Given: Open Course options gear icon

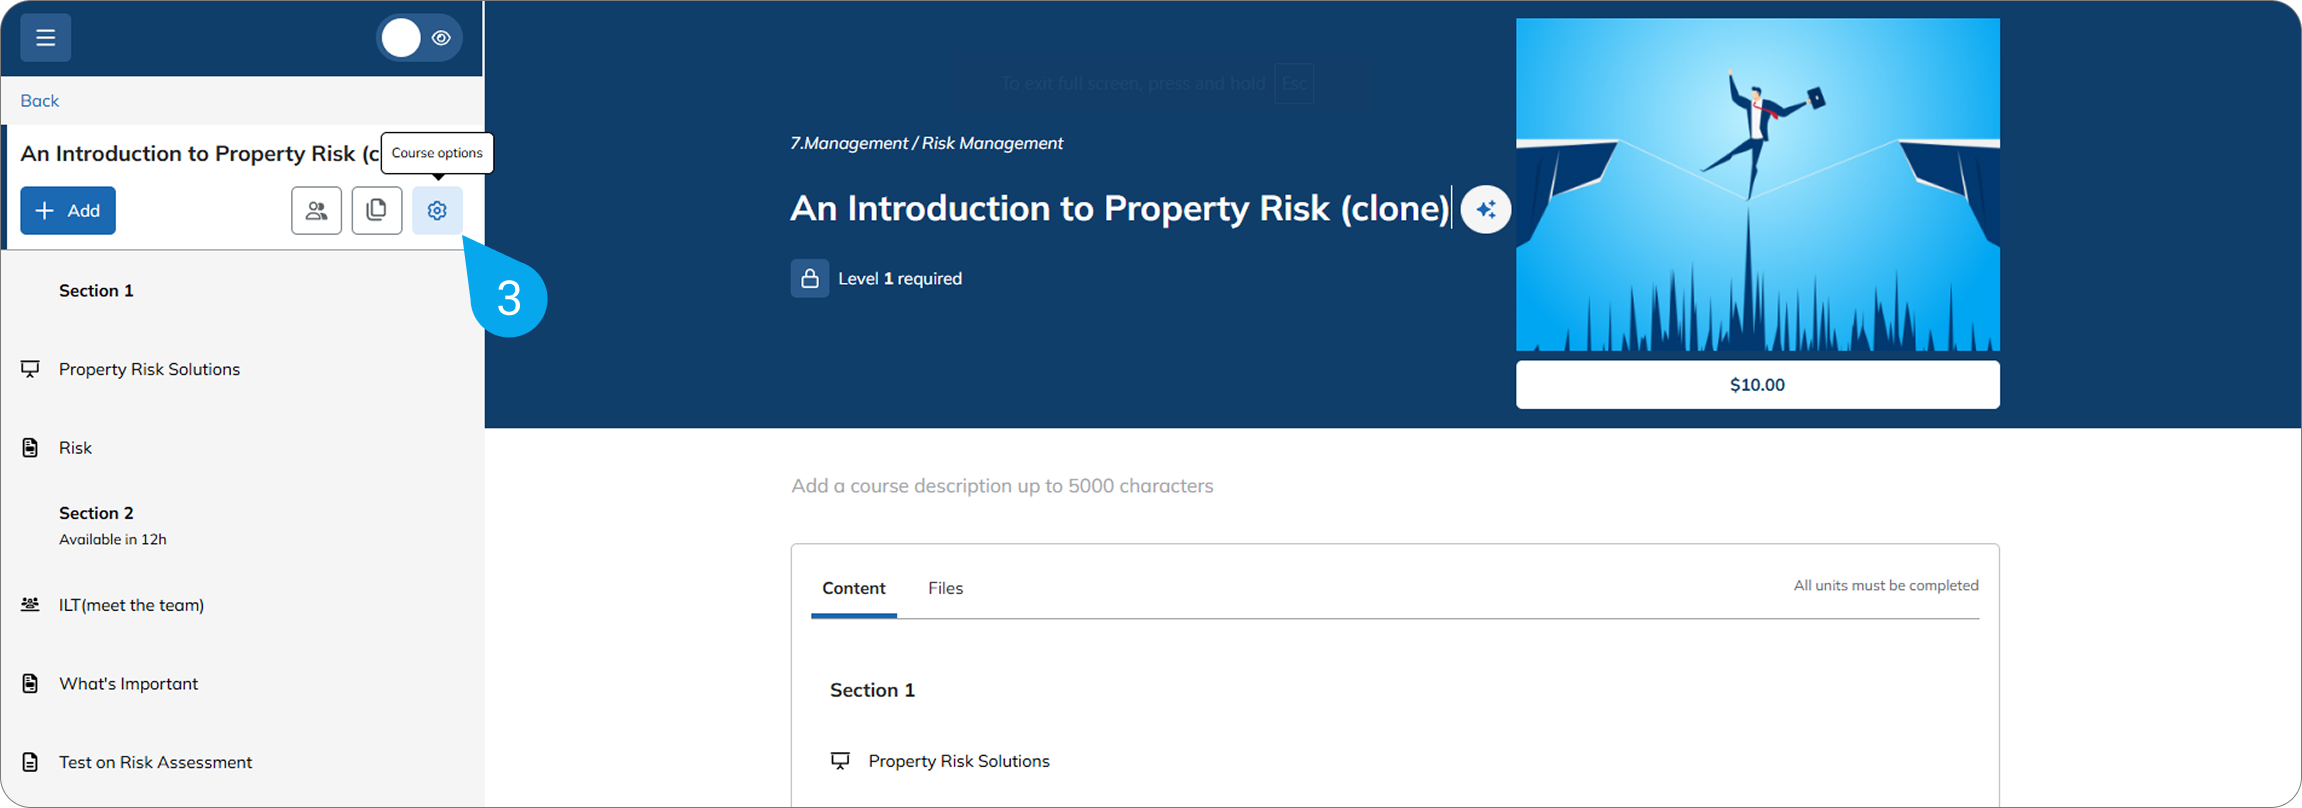Looking at the screenshot, I should 437,211.
